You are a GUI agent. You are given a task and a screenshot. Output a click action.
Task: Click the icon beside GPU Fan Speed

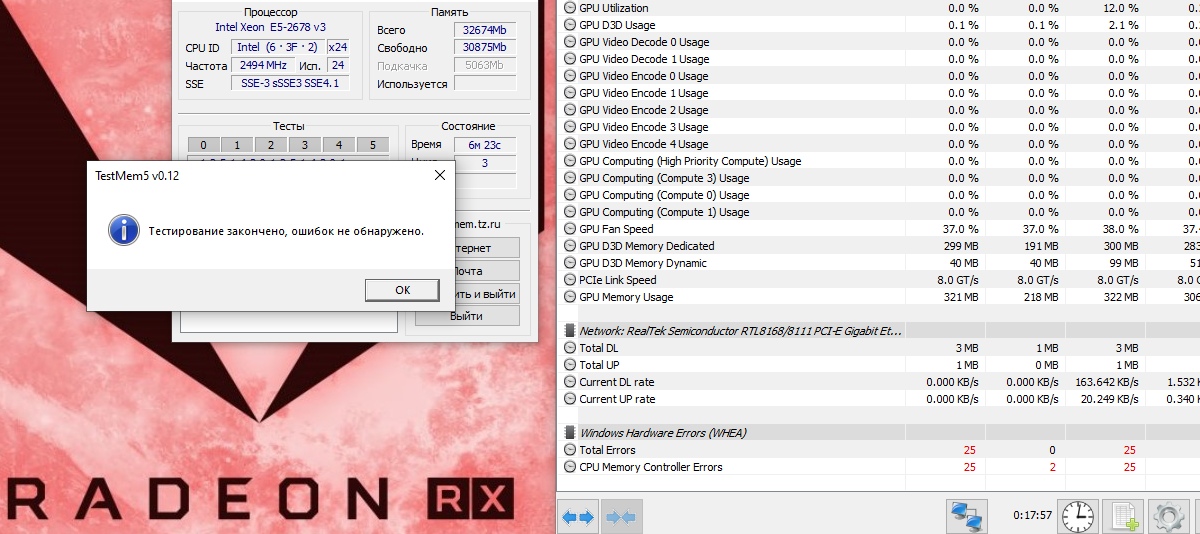click(569, 229)
